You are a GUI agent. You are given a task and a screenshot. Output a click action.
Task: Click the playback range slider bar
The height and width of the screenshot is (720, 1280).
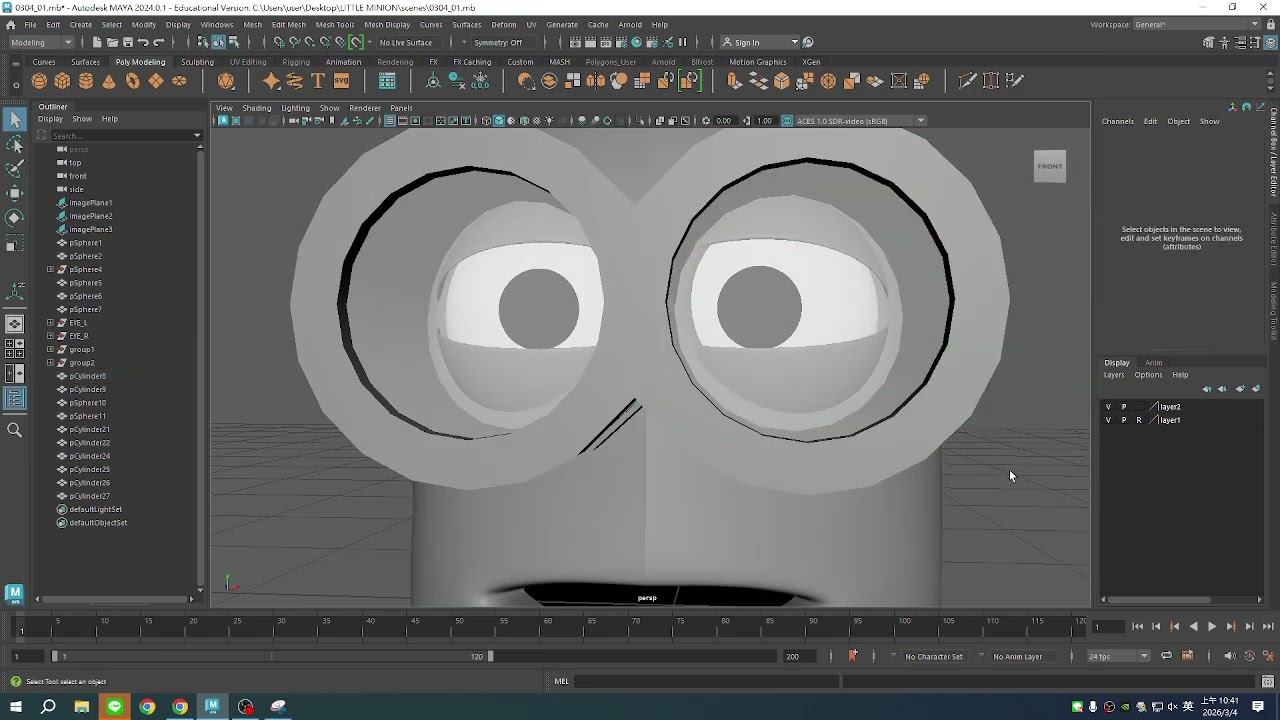pos(270,656)
